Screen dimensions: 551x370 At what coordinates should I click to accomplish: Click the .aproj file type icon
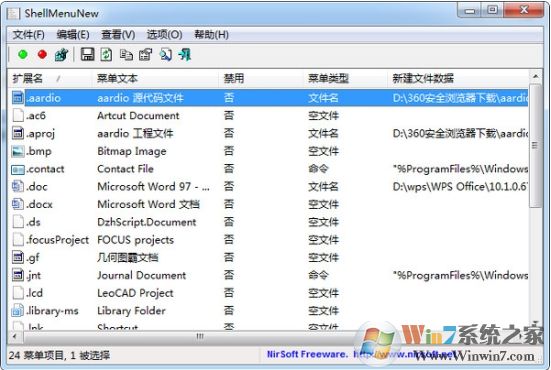(18, 133)
